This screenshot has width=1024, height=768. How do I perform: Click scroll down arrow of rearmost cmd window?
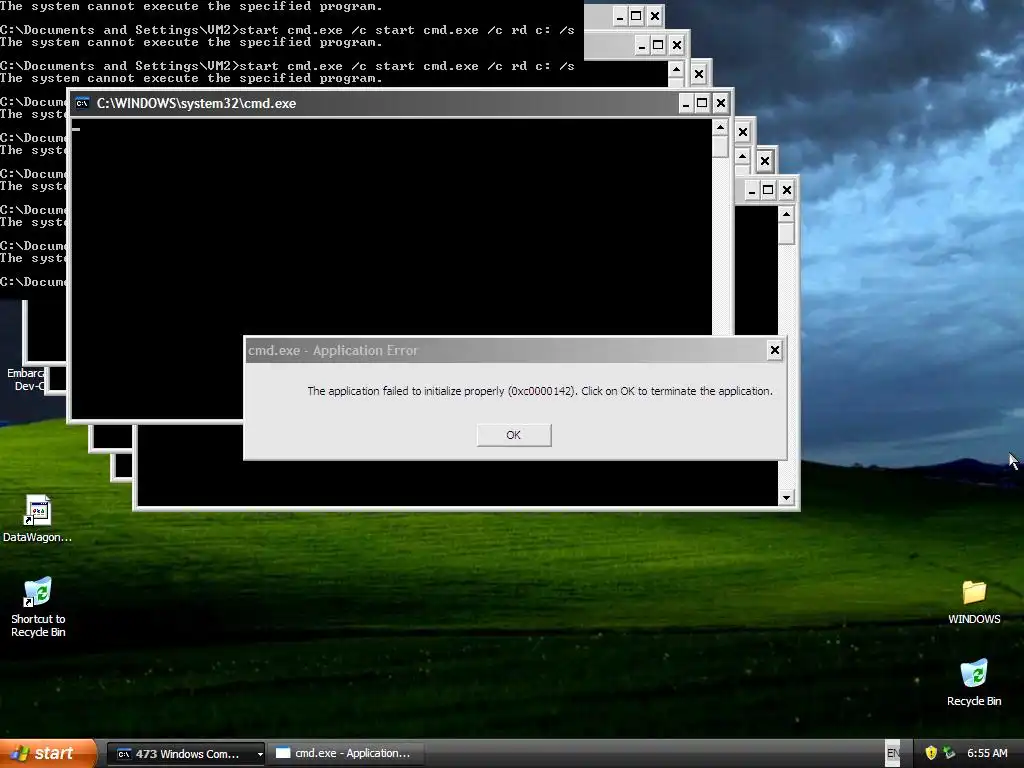click(x=786, y=498)
